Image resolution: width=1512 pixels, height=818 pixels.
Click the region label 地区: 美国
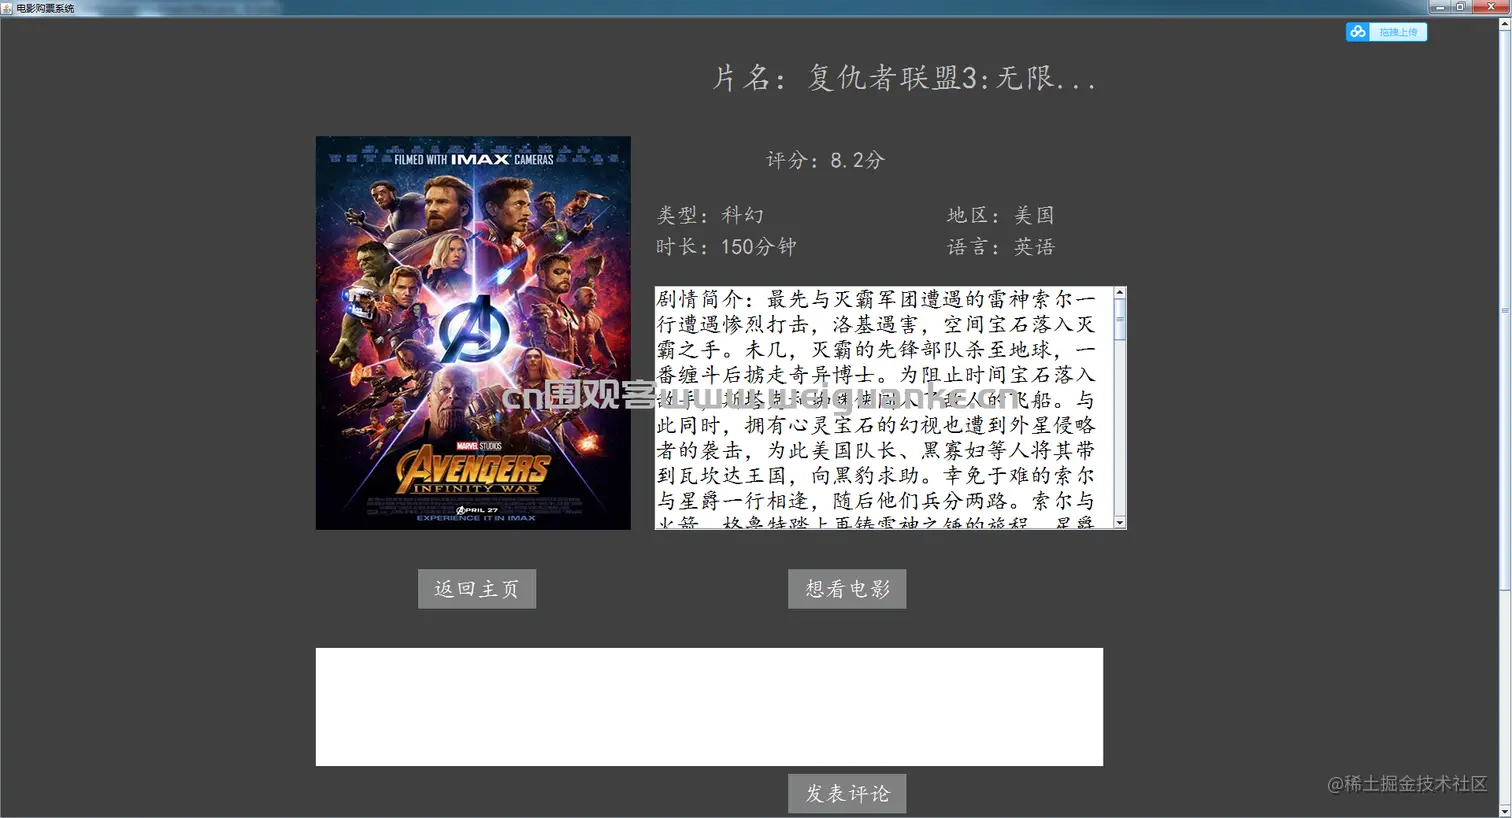click(1001, 215)
